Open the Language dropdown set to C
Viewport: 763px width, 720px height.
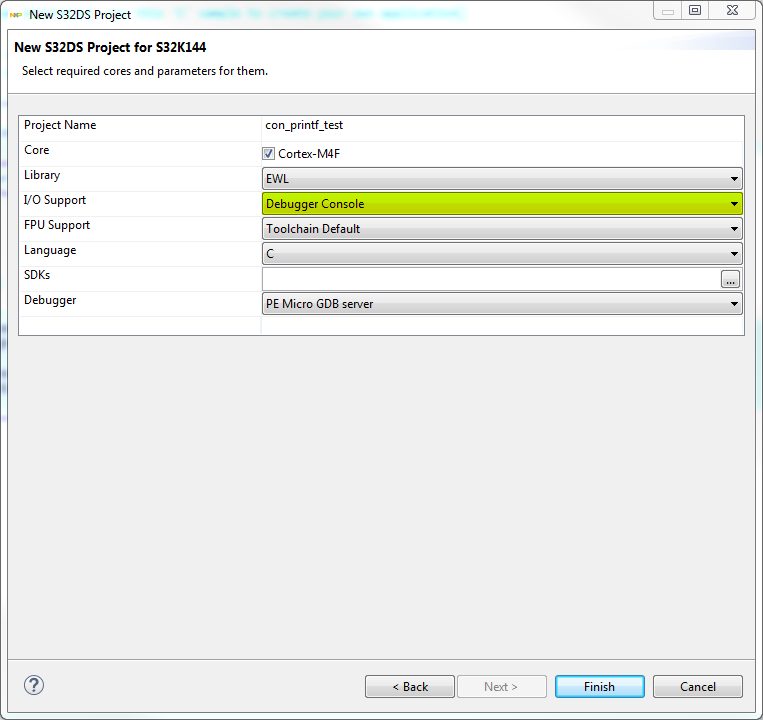[502, 253]
